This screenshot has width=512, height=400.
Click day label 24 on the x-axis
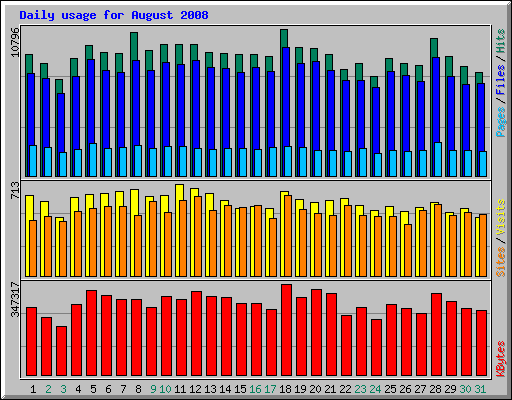(375, 389)
